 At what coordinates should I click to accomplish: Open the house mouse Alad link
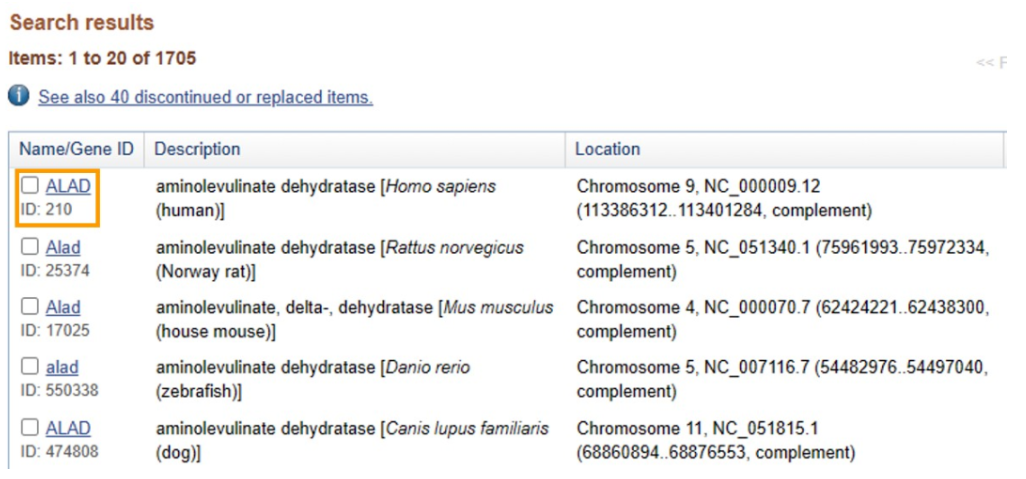click(63, 308)
